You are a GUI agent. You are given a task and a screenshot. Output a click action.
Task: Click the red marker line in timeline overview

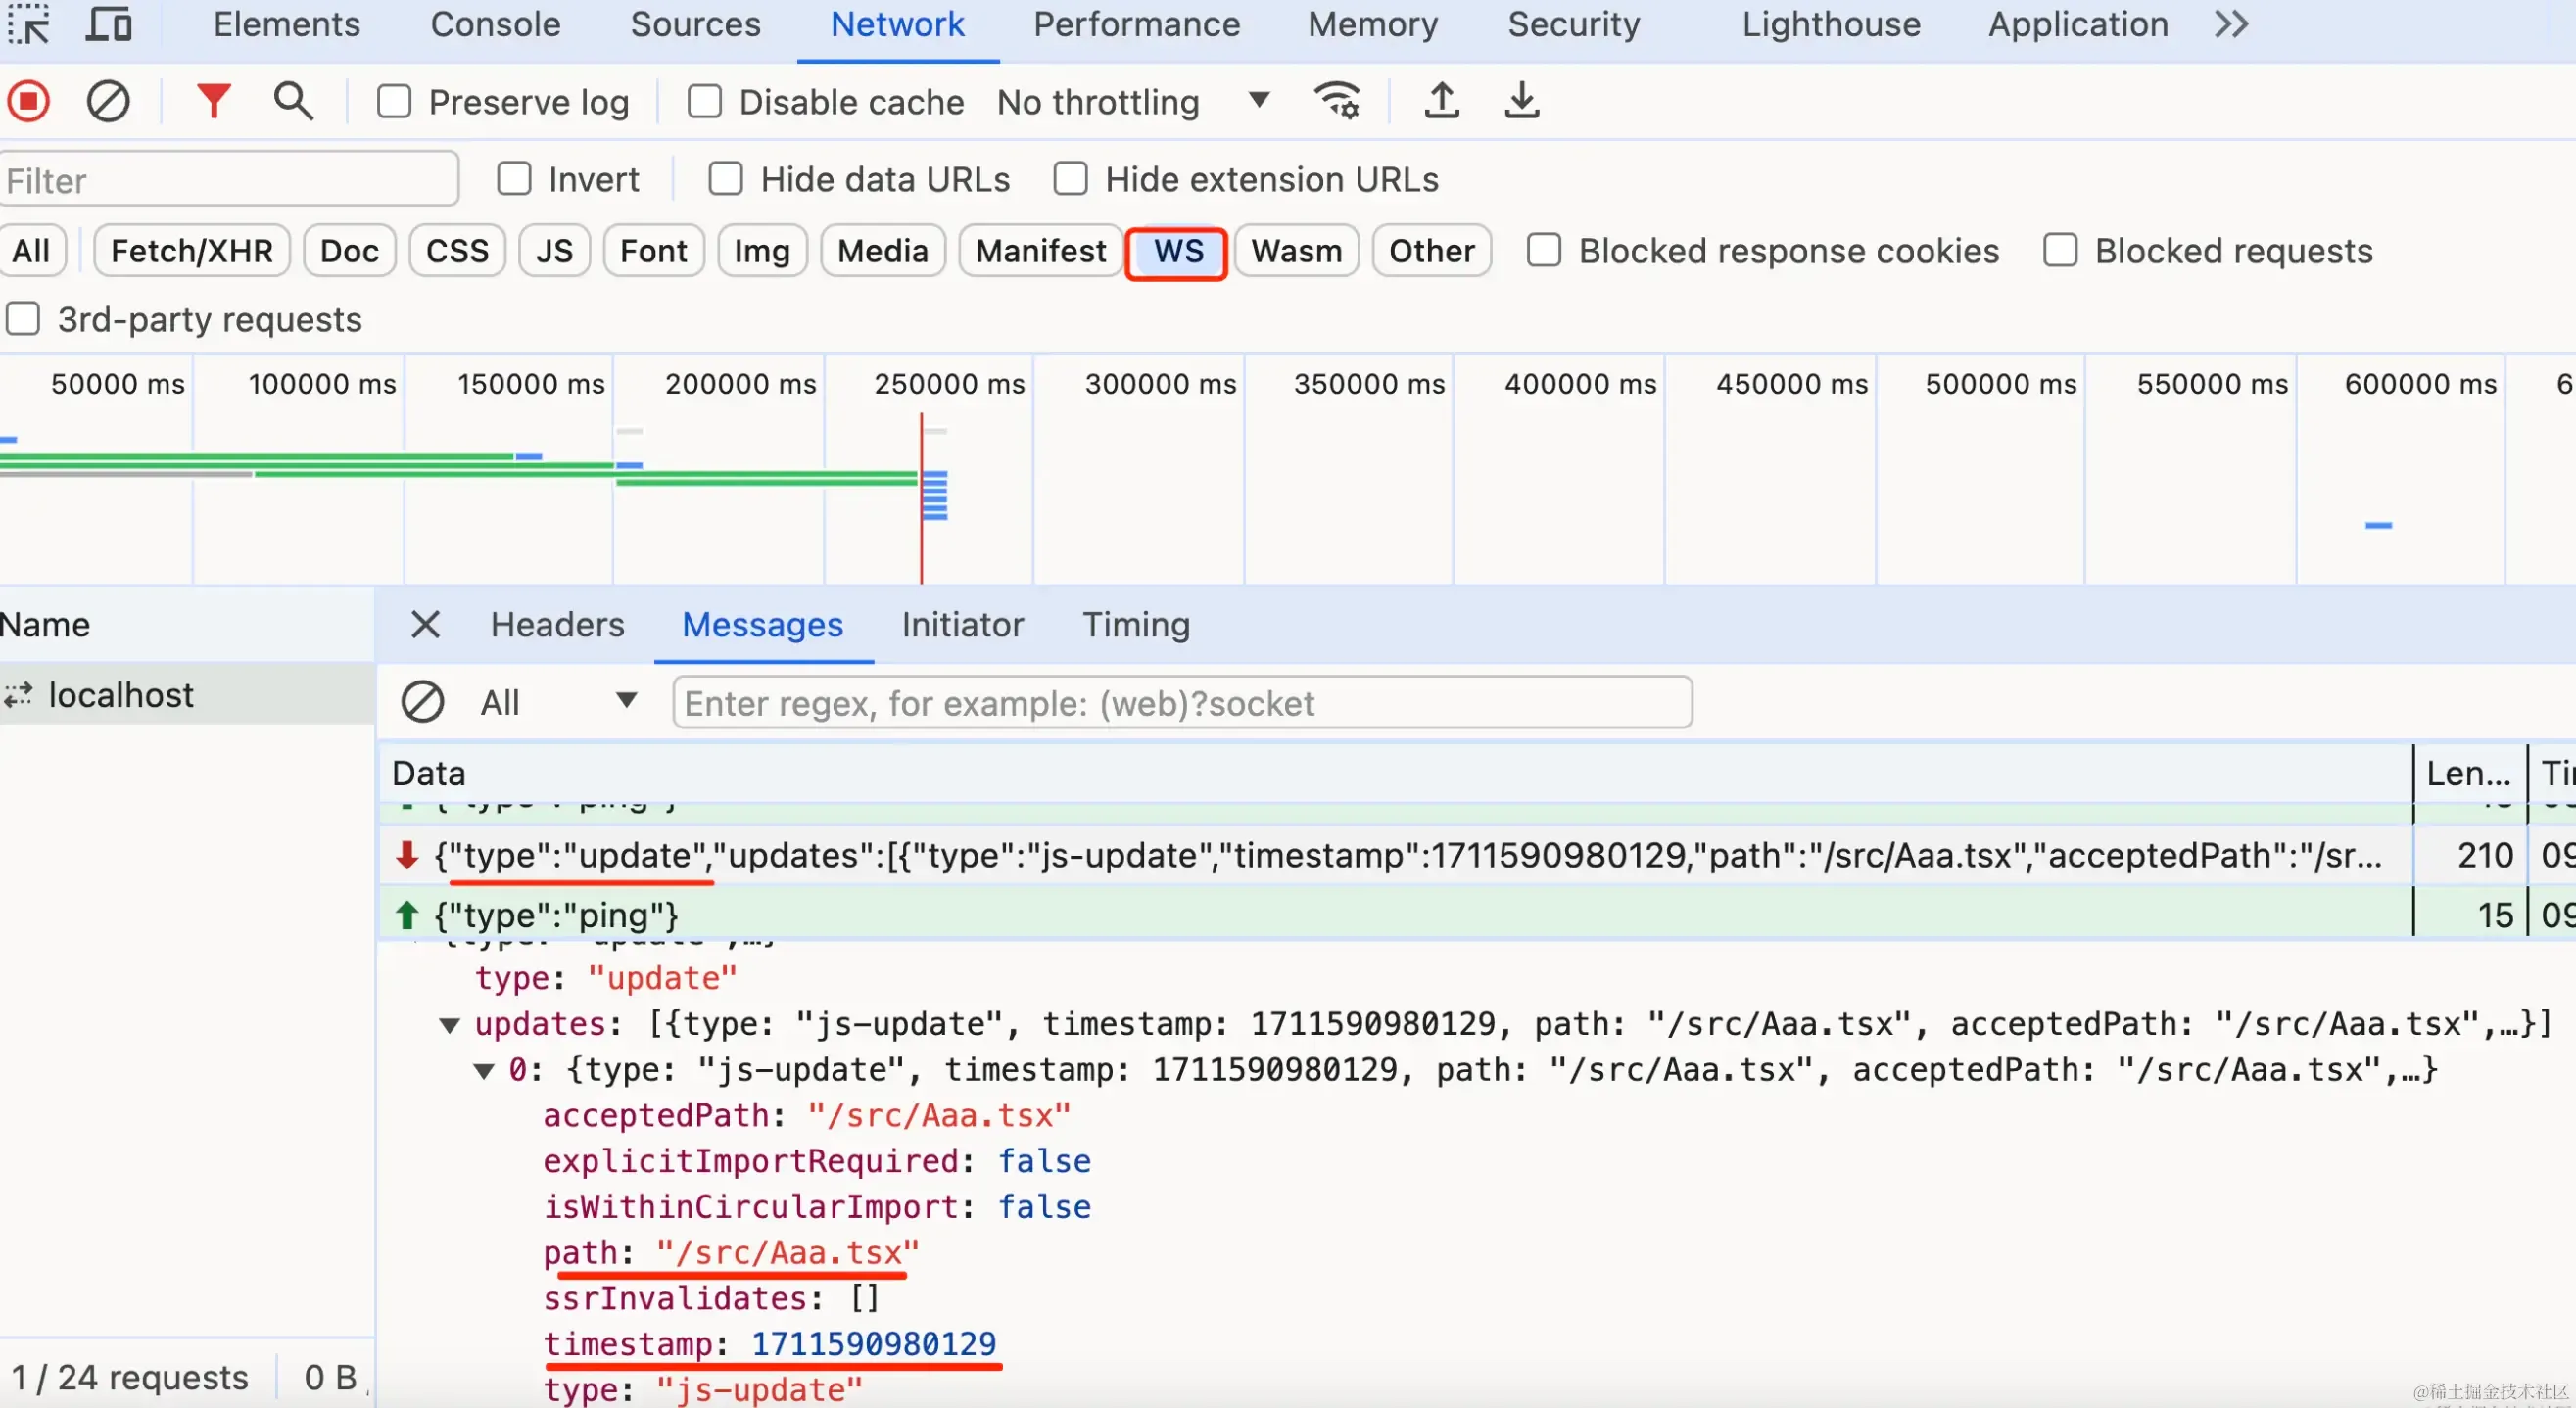click(921, 498)
